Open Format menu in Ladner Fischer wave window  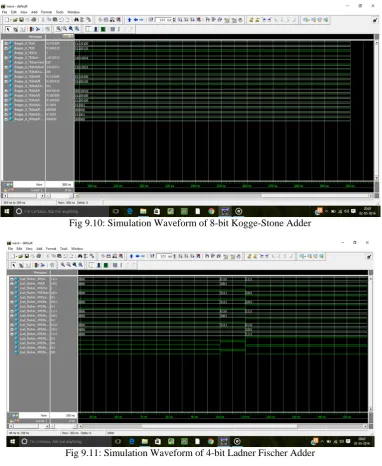(x=51, y=249)
